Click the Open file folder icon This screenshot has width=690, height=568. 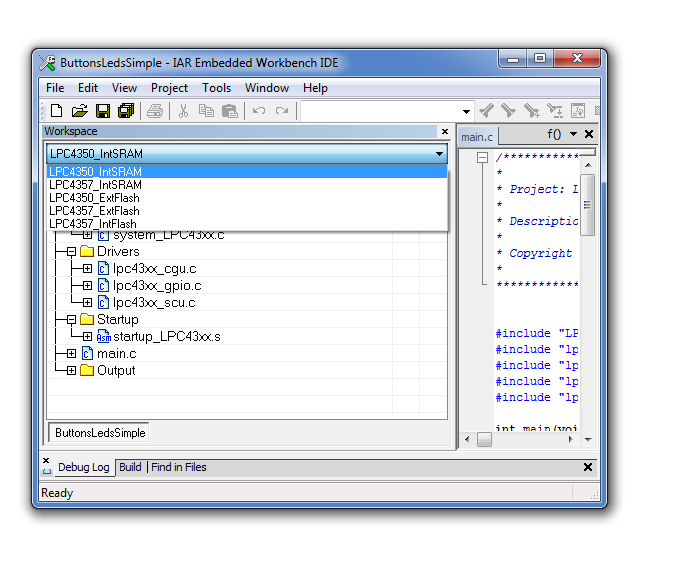pyautogui.click(x=80, y=111)
